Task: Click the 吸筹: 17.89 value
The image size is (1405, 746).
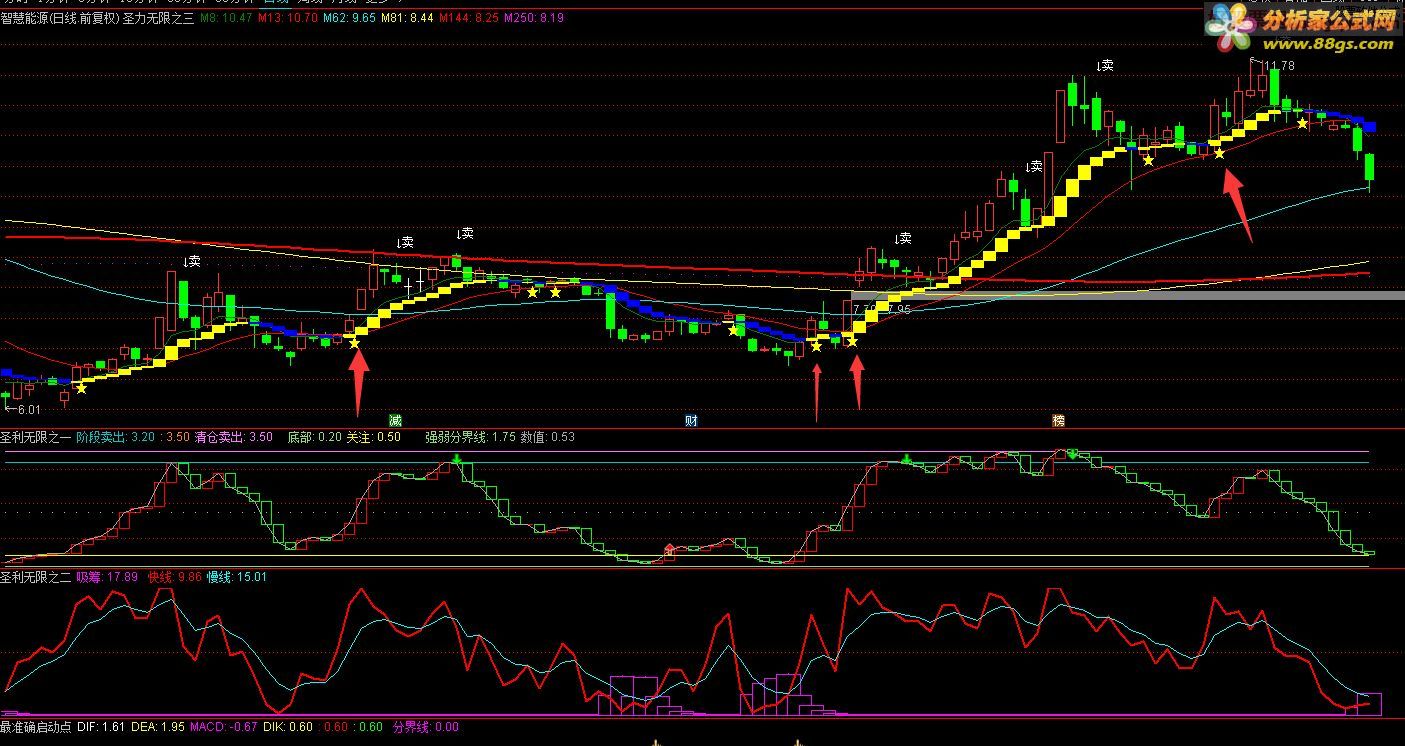Action: (x=107, y=577)
